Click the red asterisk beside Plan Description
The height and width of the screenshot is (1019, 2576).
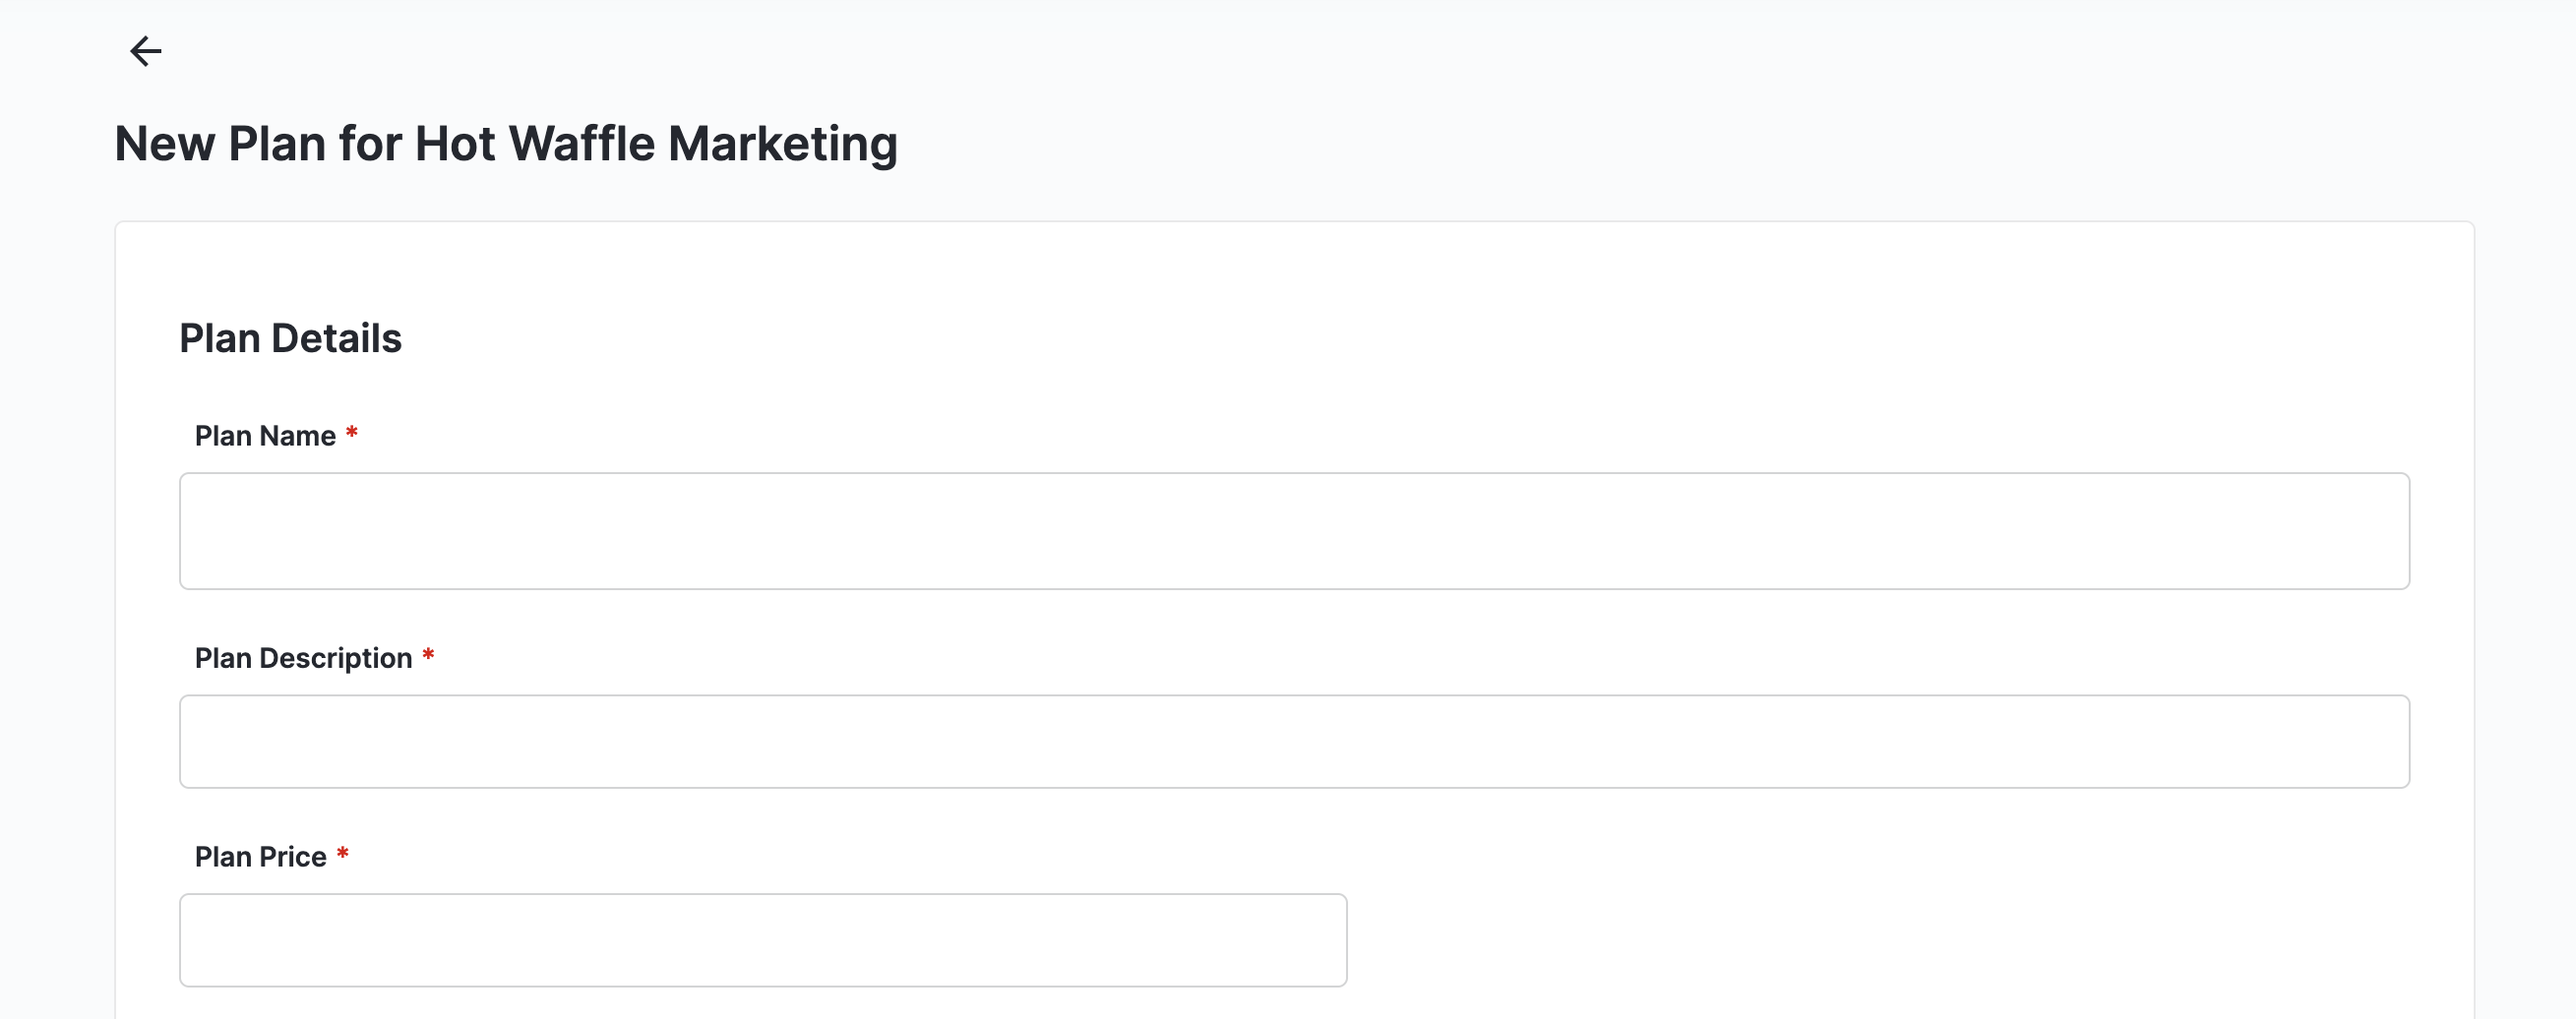pyautogui.click(x=428, y=656)
